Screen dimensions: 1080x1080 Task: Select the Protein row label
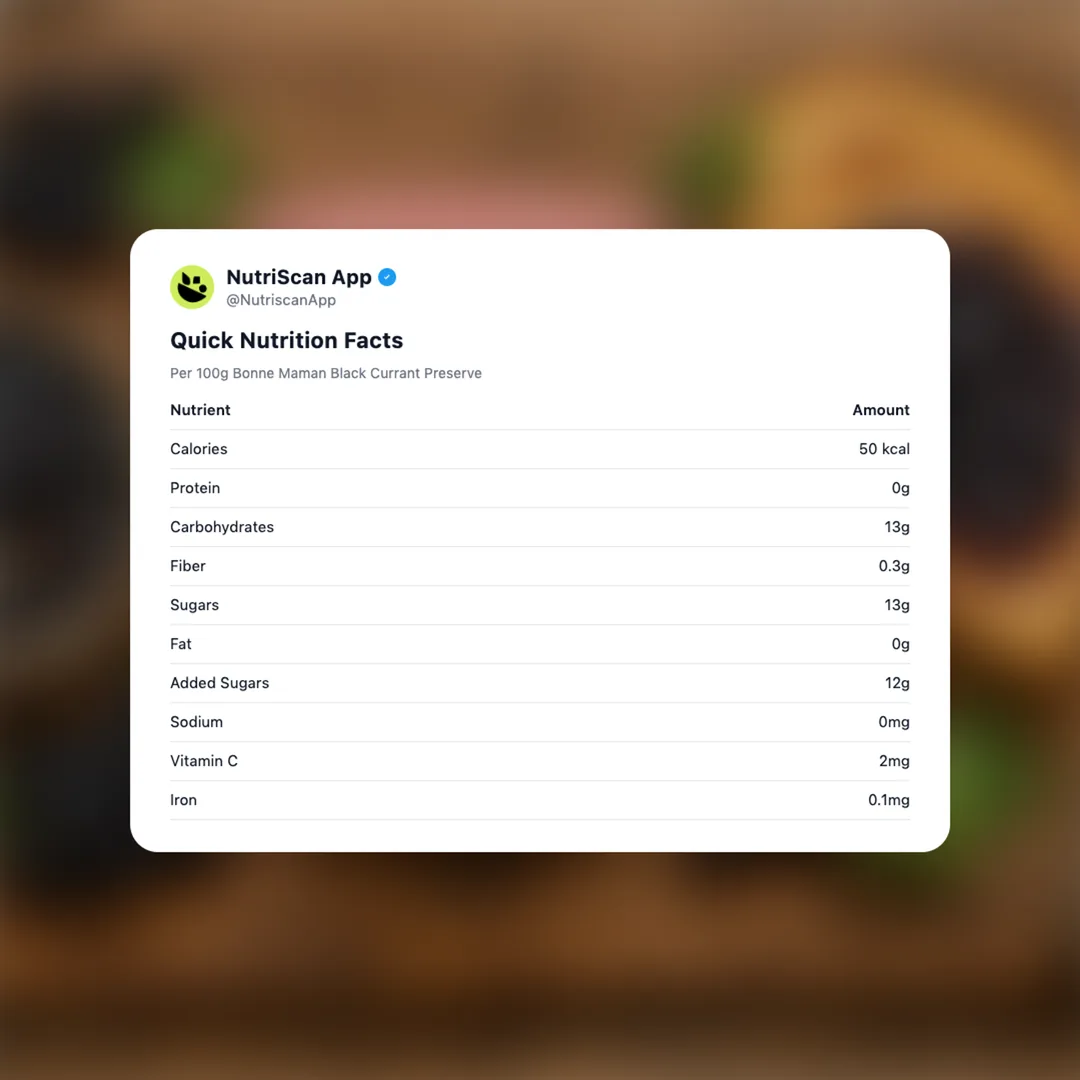[x=195, y=488]
